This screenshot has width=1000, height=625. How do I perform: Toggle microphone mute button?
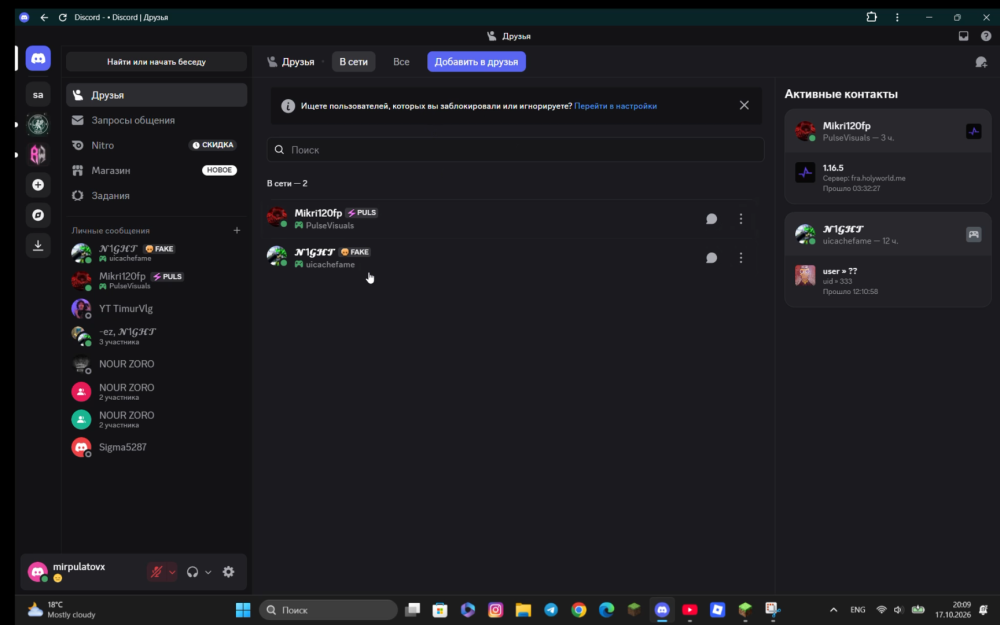click(156, 571)
